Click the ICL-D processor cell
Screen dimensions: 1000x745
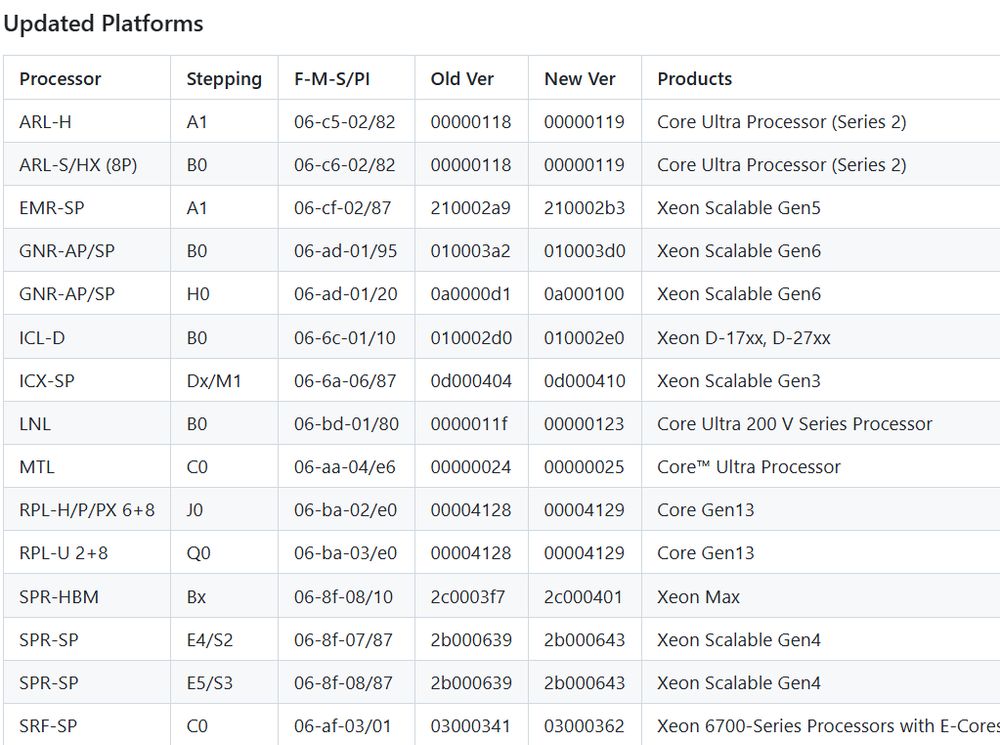[42, 338]
